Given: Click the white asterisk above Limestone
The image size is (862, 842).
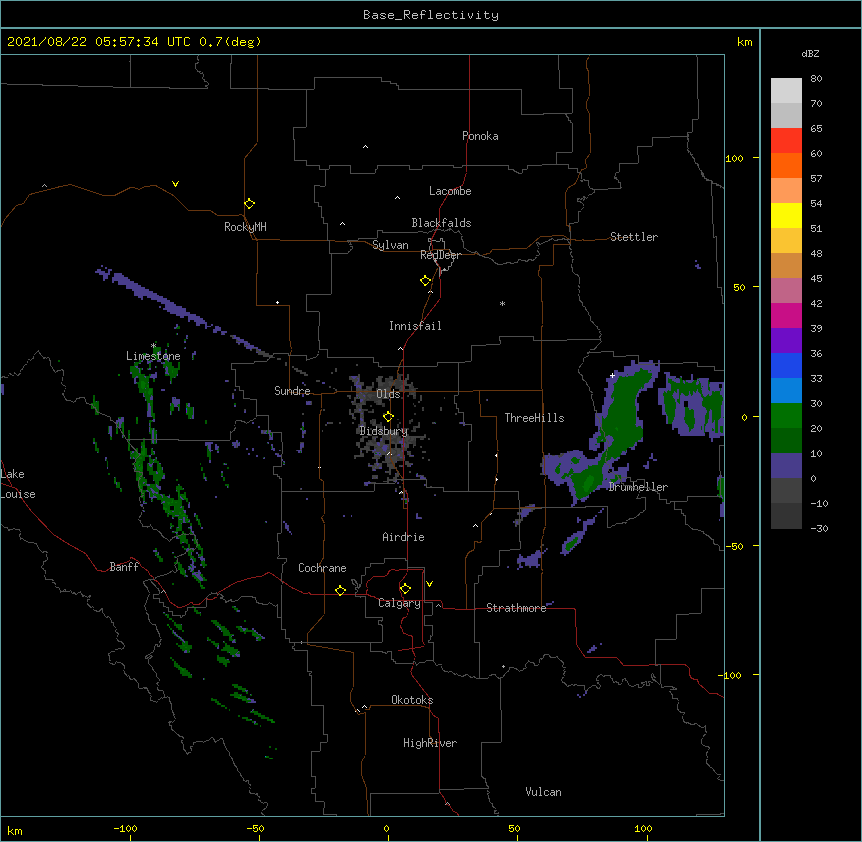Looking at the screenshot, I should [x=153, y=346].
